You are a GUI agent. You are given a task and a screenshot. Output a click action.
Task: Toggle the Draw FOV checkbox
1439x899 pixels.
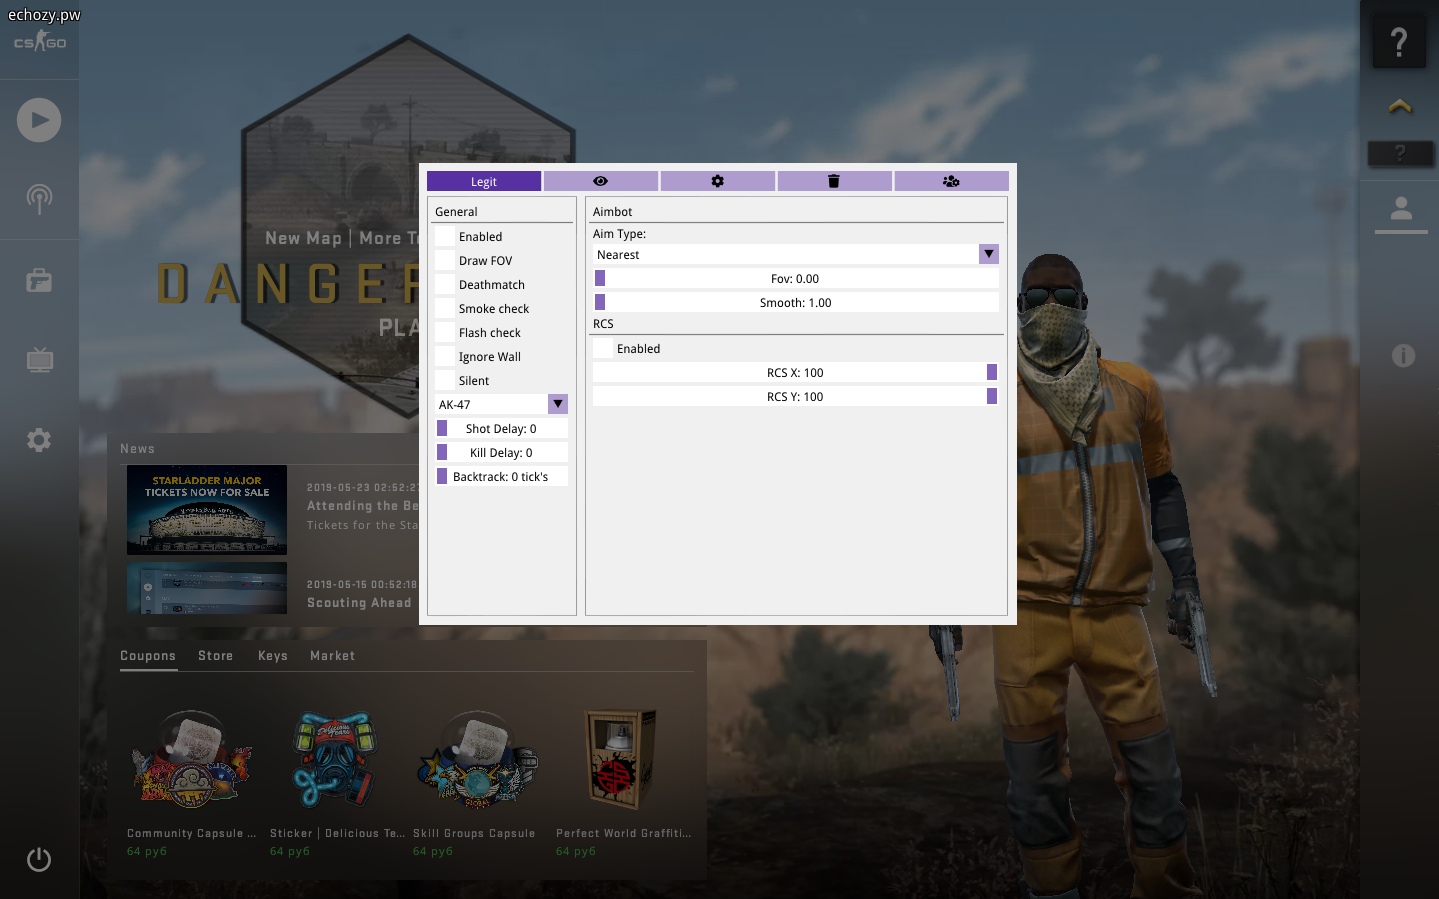click(445, 260)
